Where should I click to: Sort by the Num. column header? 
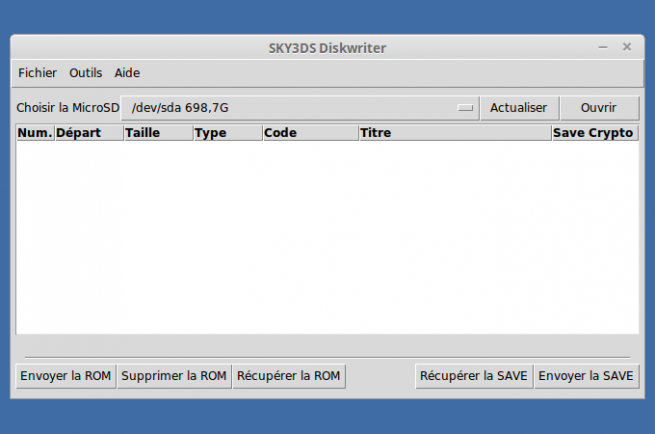(x=35, y=133)
